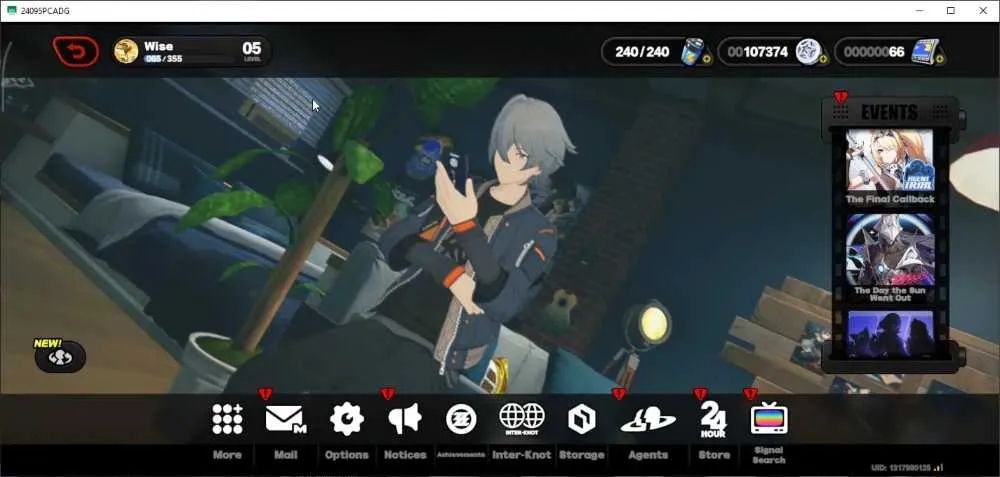The width and height of the screenshot is (1000, 477).
Task: Open the Achievements medal icon
Action: tap(461, 420)
